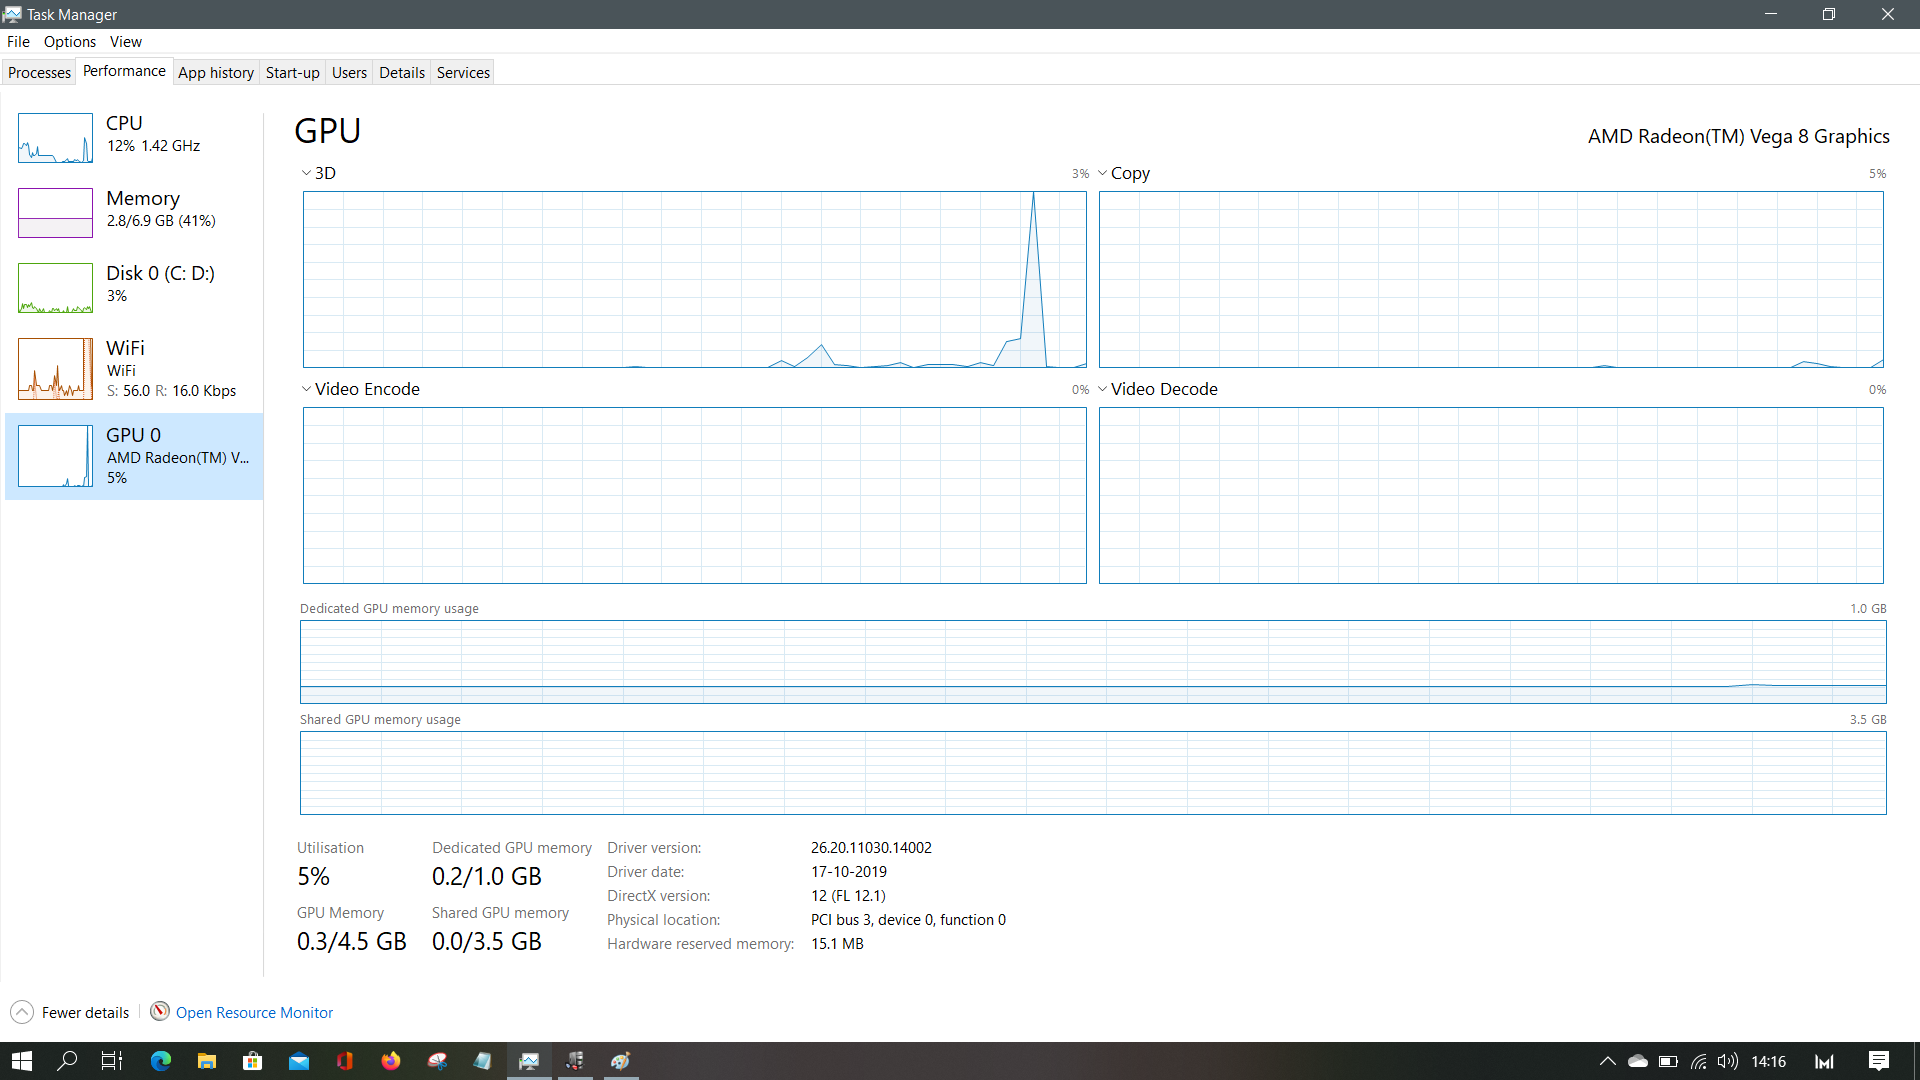The height and width of the screenshot is (1080, 1920).
Task: Open the Options menu
Action: [69, 41]
